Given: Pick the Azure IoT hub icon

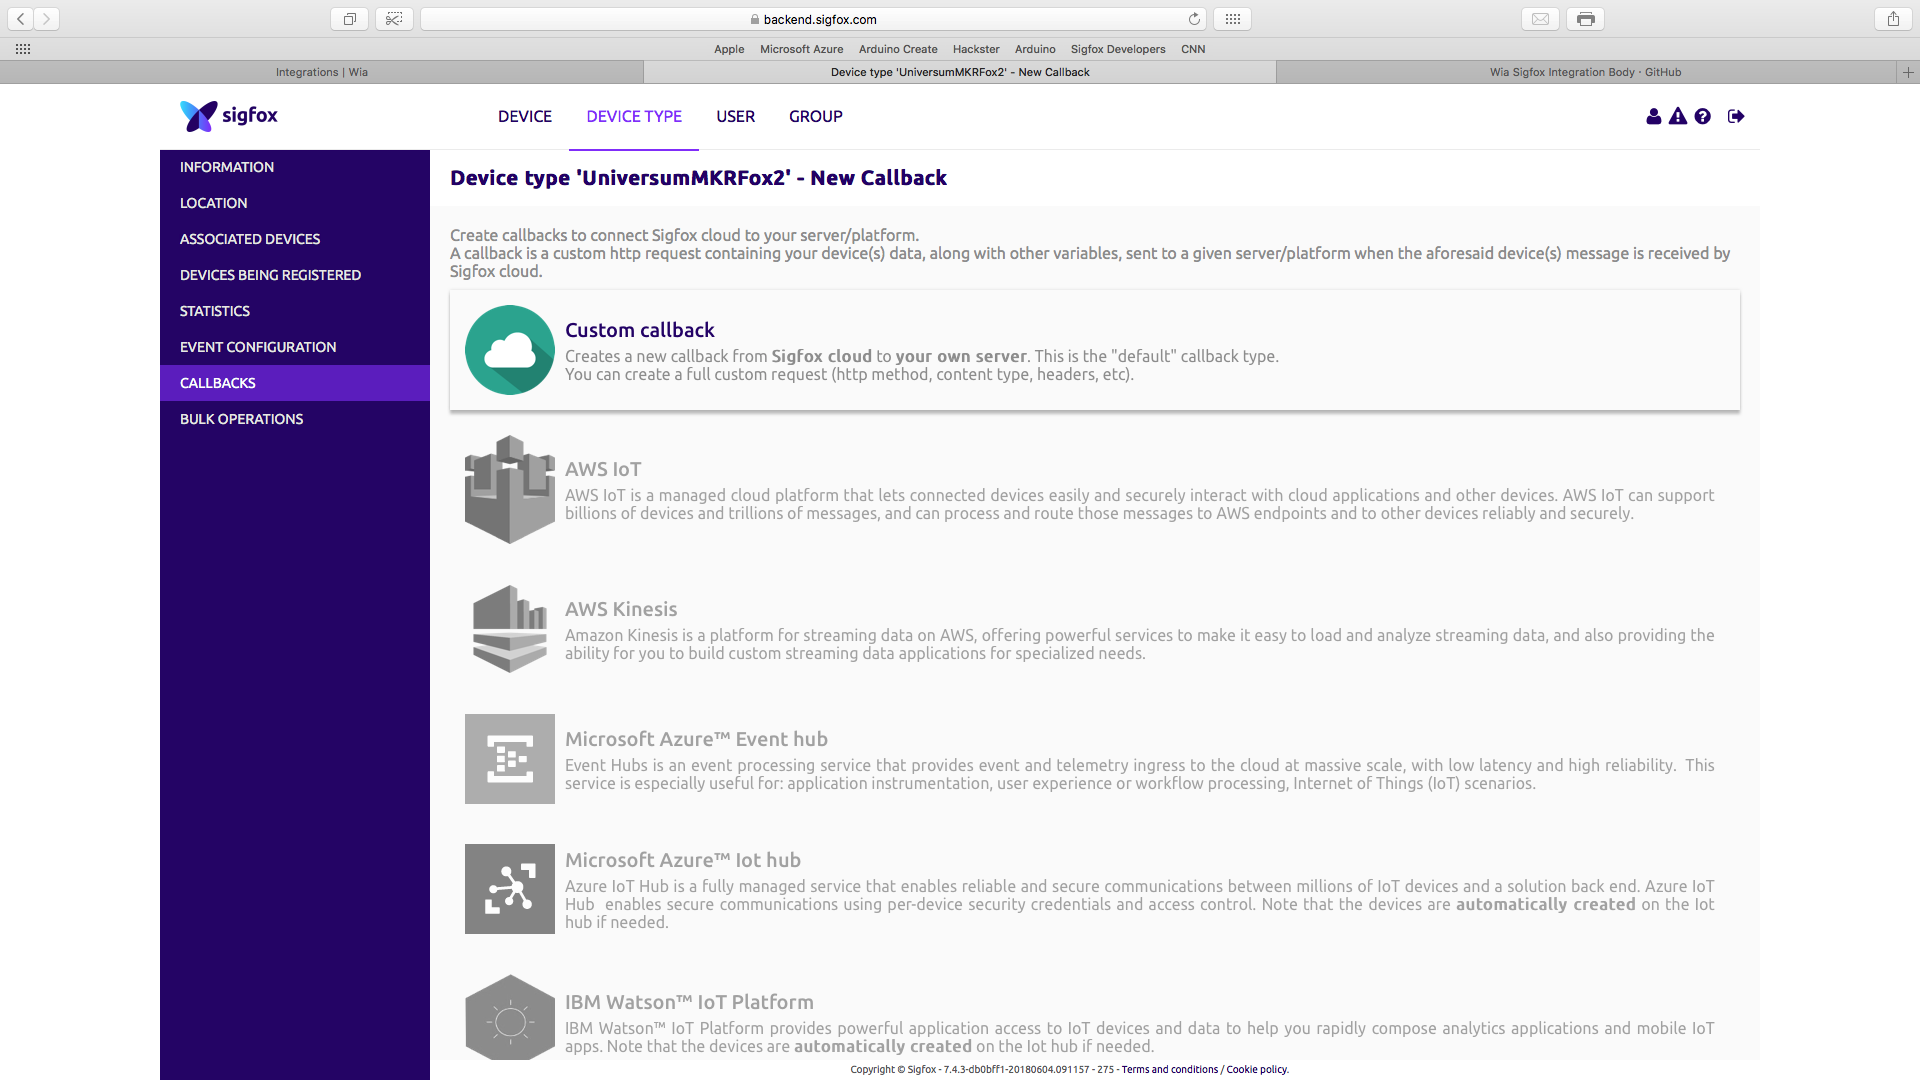Looking at the screenshot, I should [509, 889].
